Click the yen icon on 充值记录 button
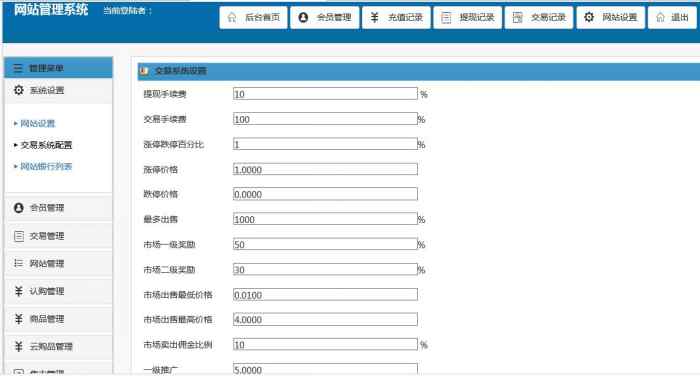 coord(375,17)
